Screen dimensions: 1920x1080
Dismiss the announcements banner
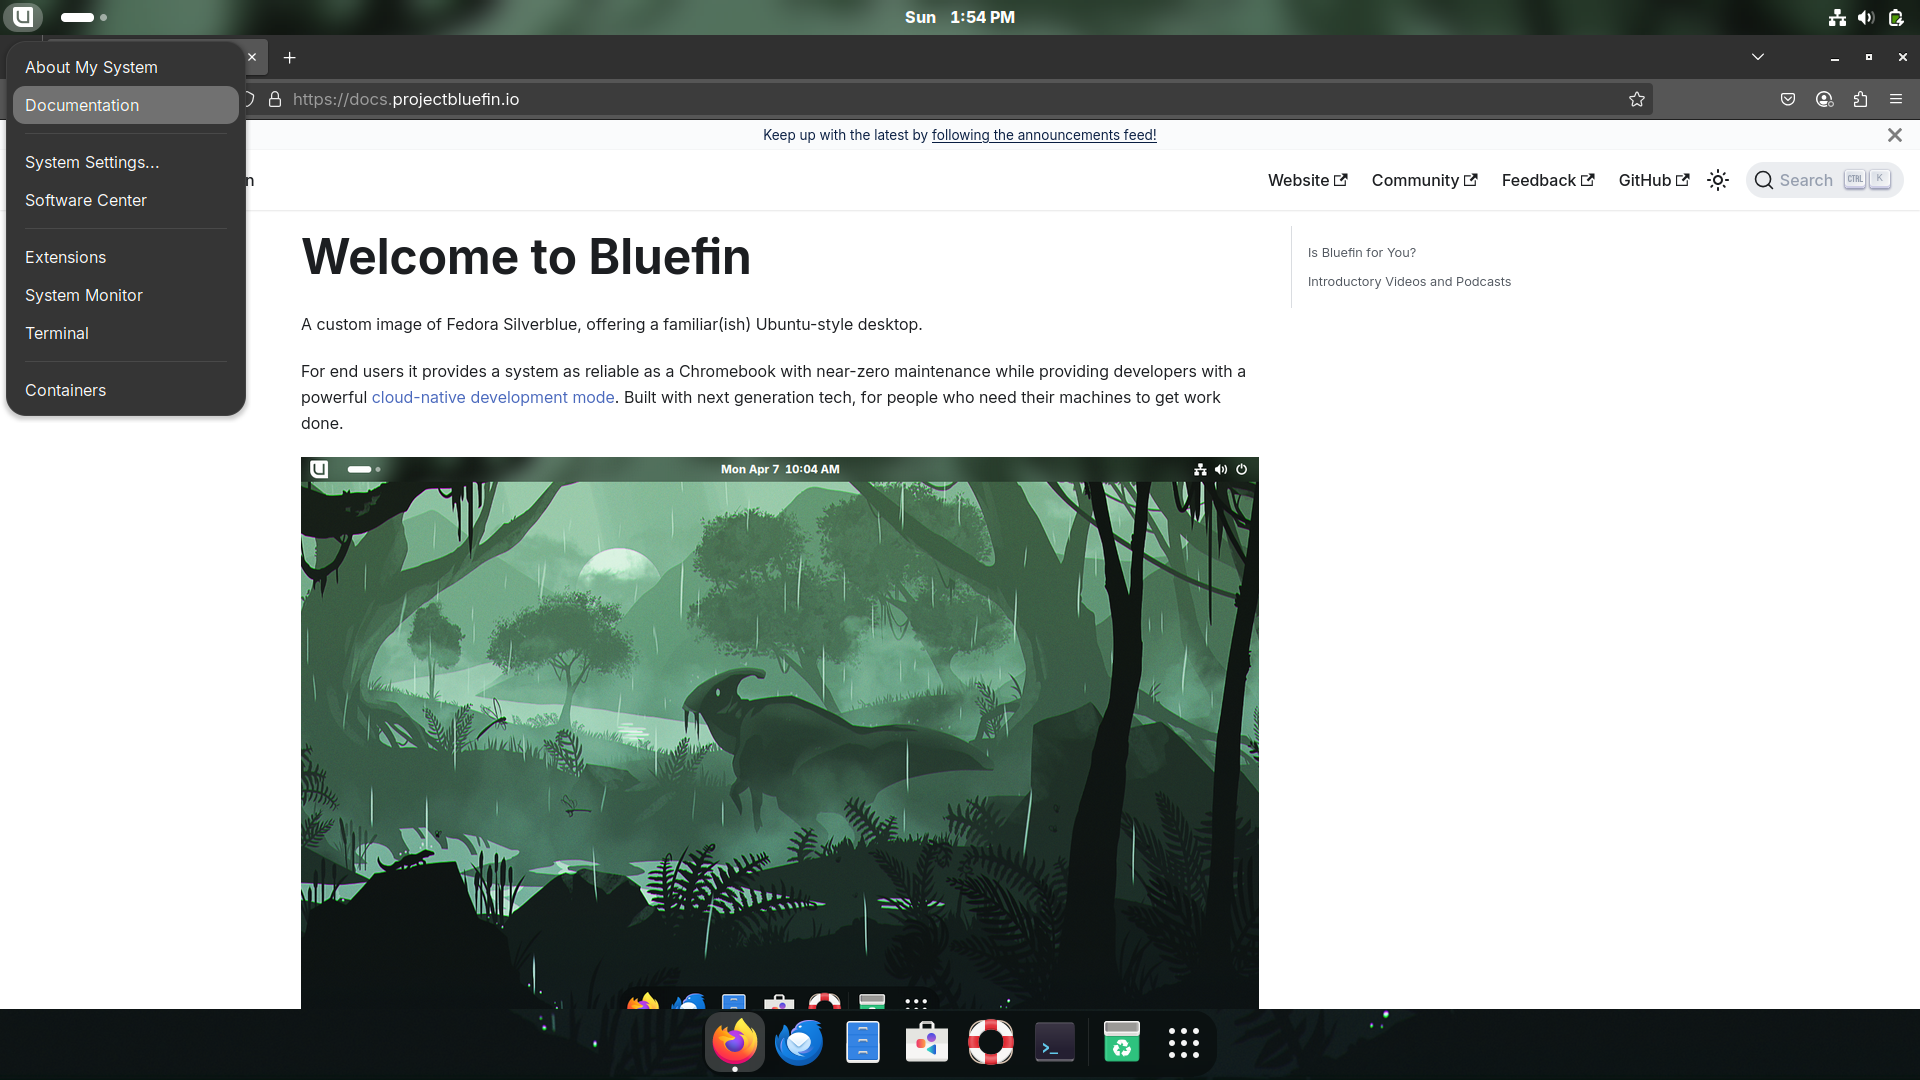[1895, 135]
